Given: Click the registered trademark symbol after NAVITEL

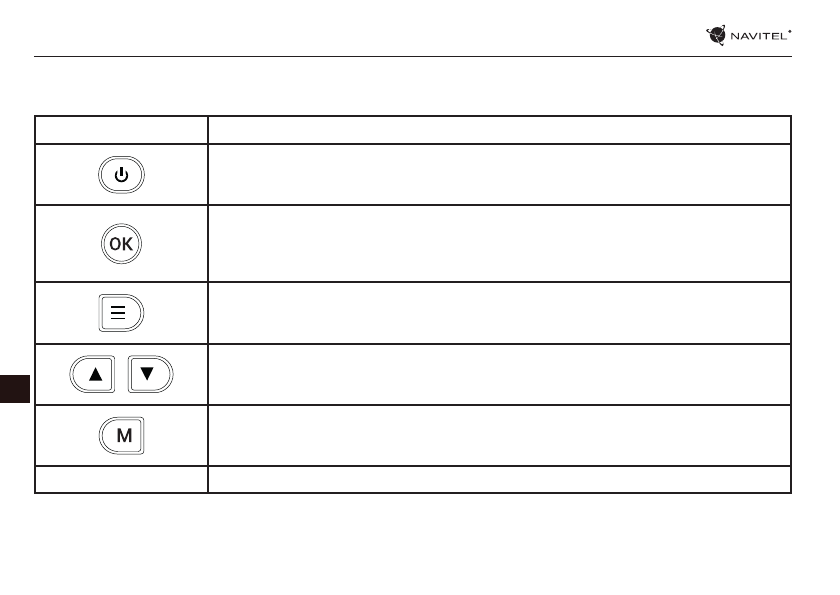Looking at the screenshot, I should pos(790,31).
